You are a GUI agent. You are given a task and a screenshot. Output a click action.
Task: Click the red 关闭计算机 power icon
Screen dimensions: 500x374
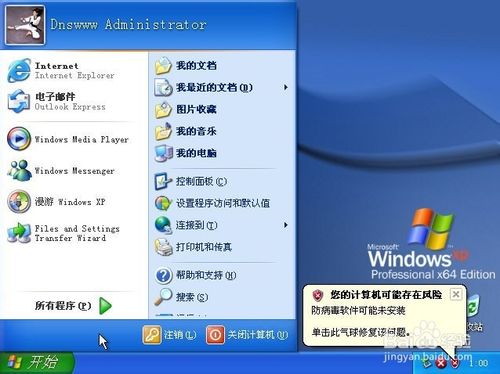215,334
